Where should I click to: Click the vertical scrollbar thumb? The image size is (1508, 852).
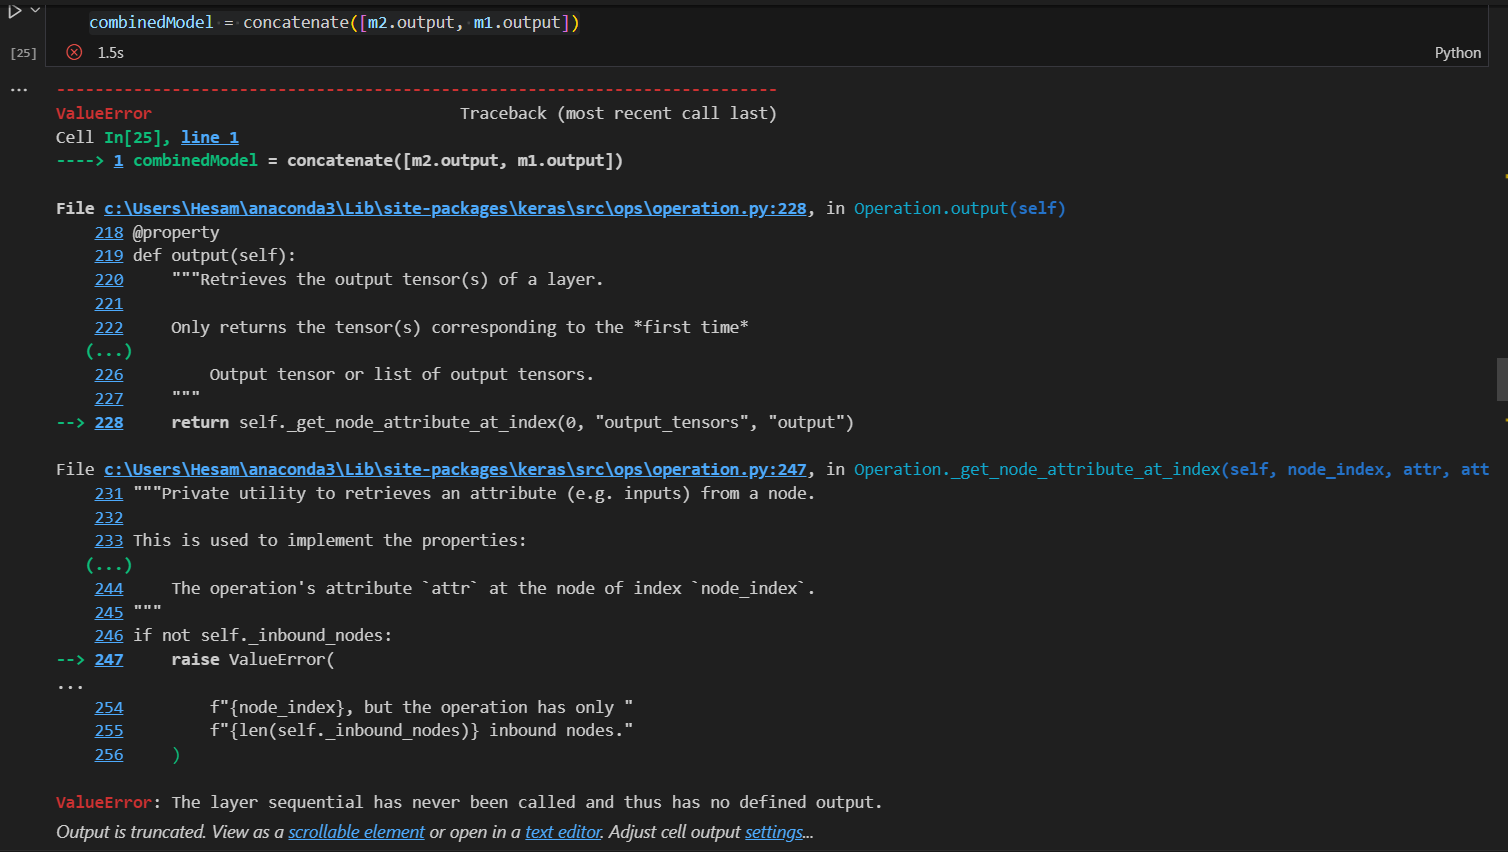(x=1502, y=379)
